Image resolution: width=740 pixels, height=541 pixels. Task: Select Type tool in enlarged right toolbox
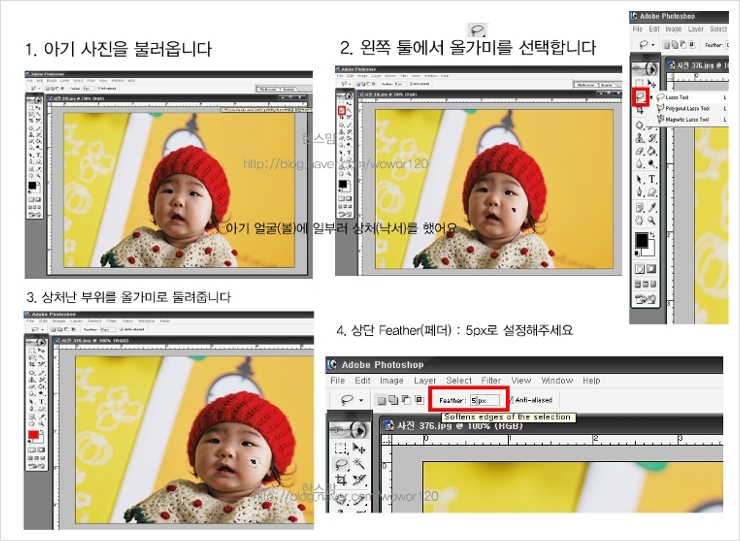(653, 179)
